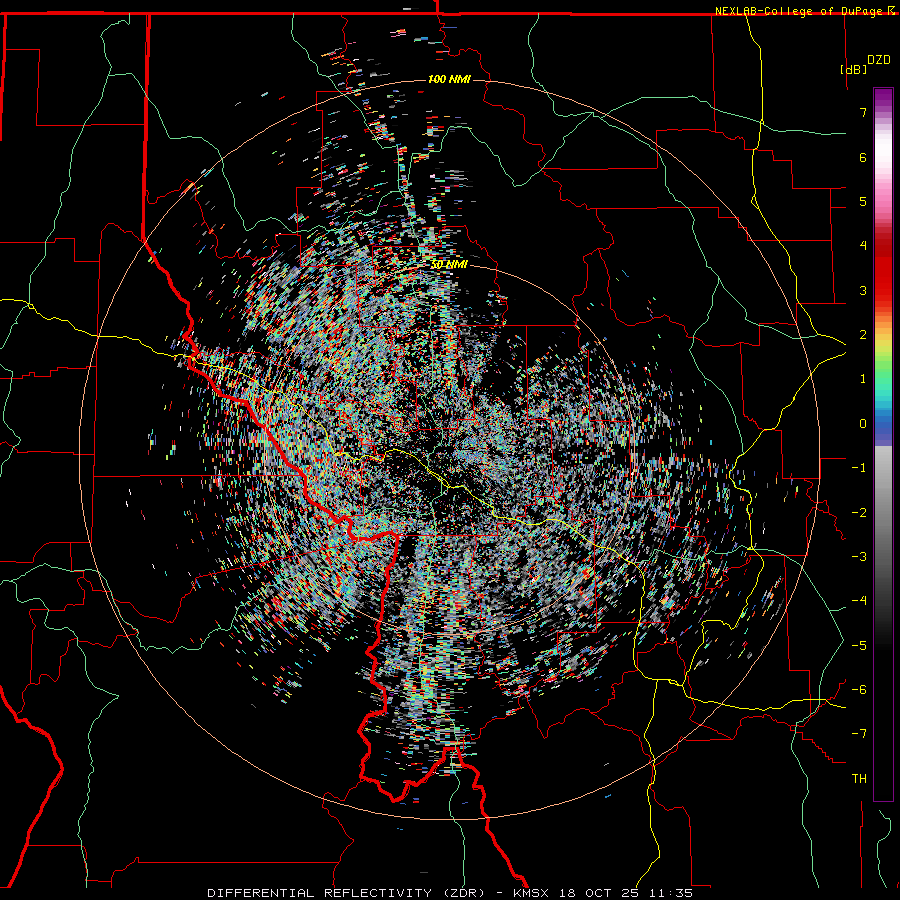Click the -6 value on the legend
Image resolution: width=900 pixels, height=900 pixels.
click(859, 690)
